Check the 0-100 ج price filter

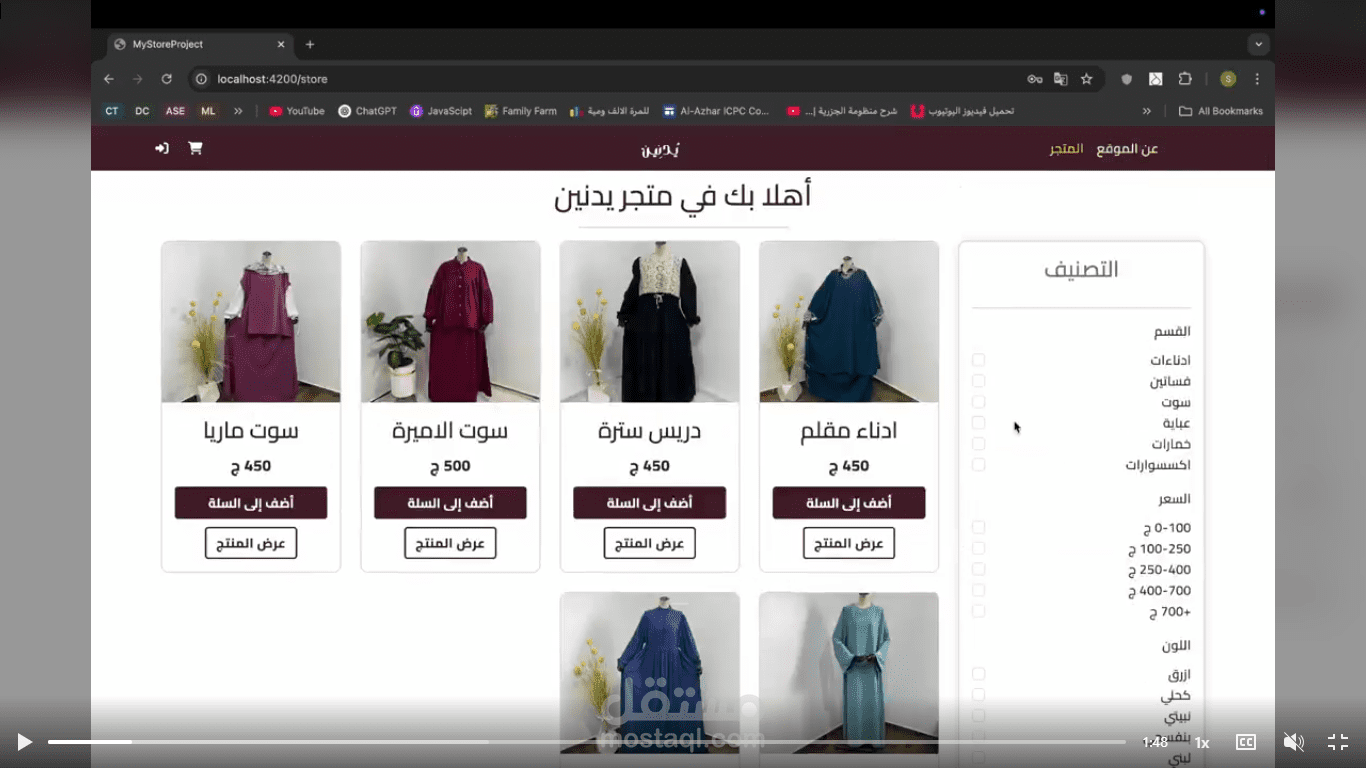coord(979,527)
